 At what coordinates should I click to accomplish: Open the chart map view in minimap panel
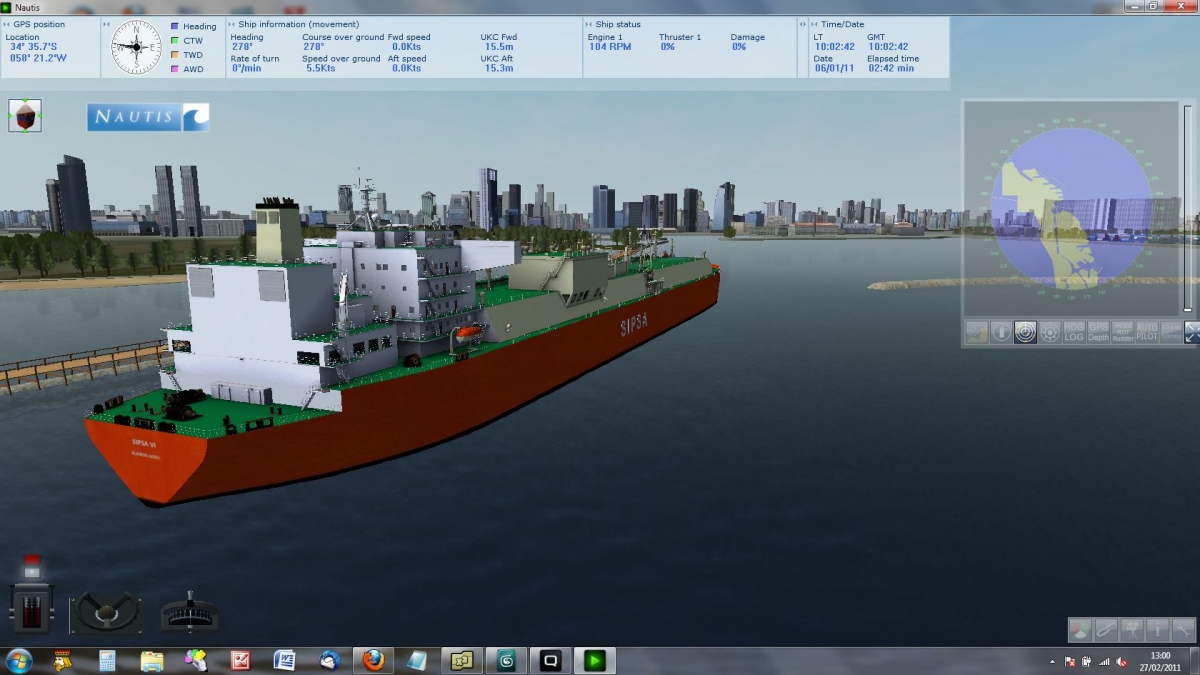point(977,333)
